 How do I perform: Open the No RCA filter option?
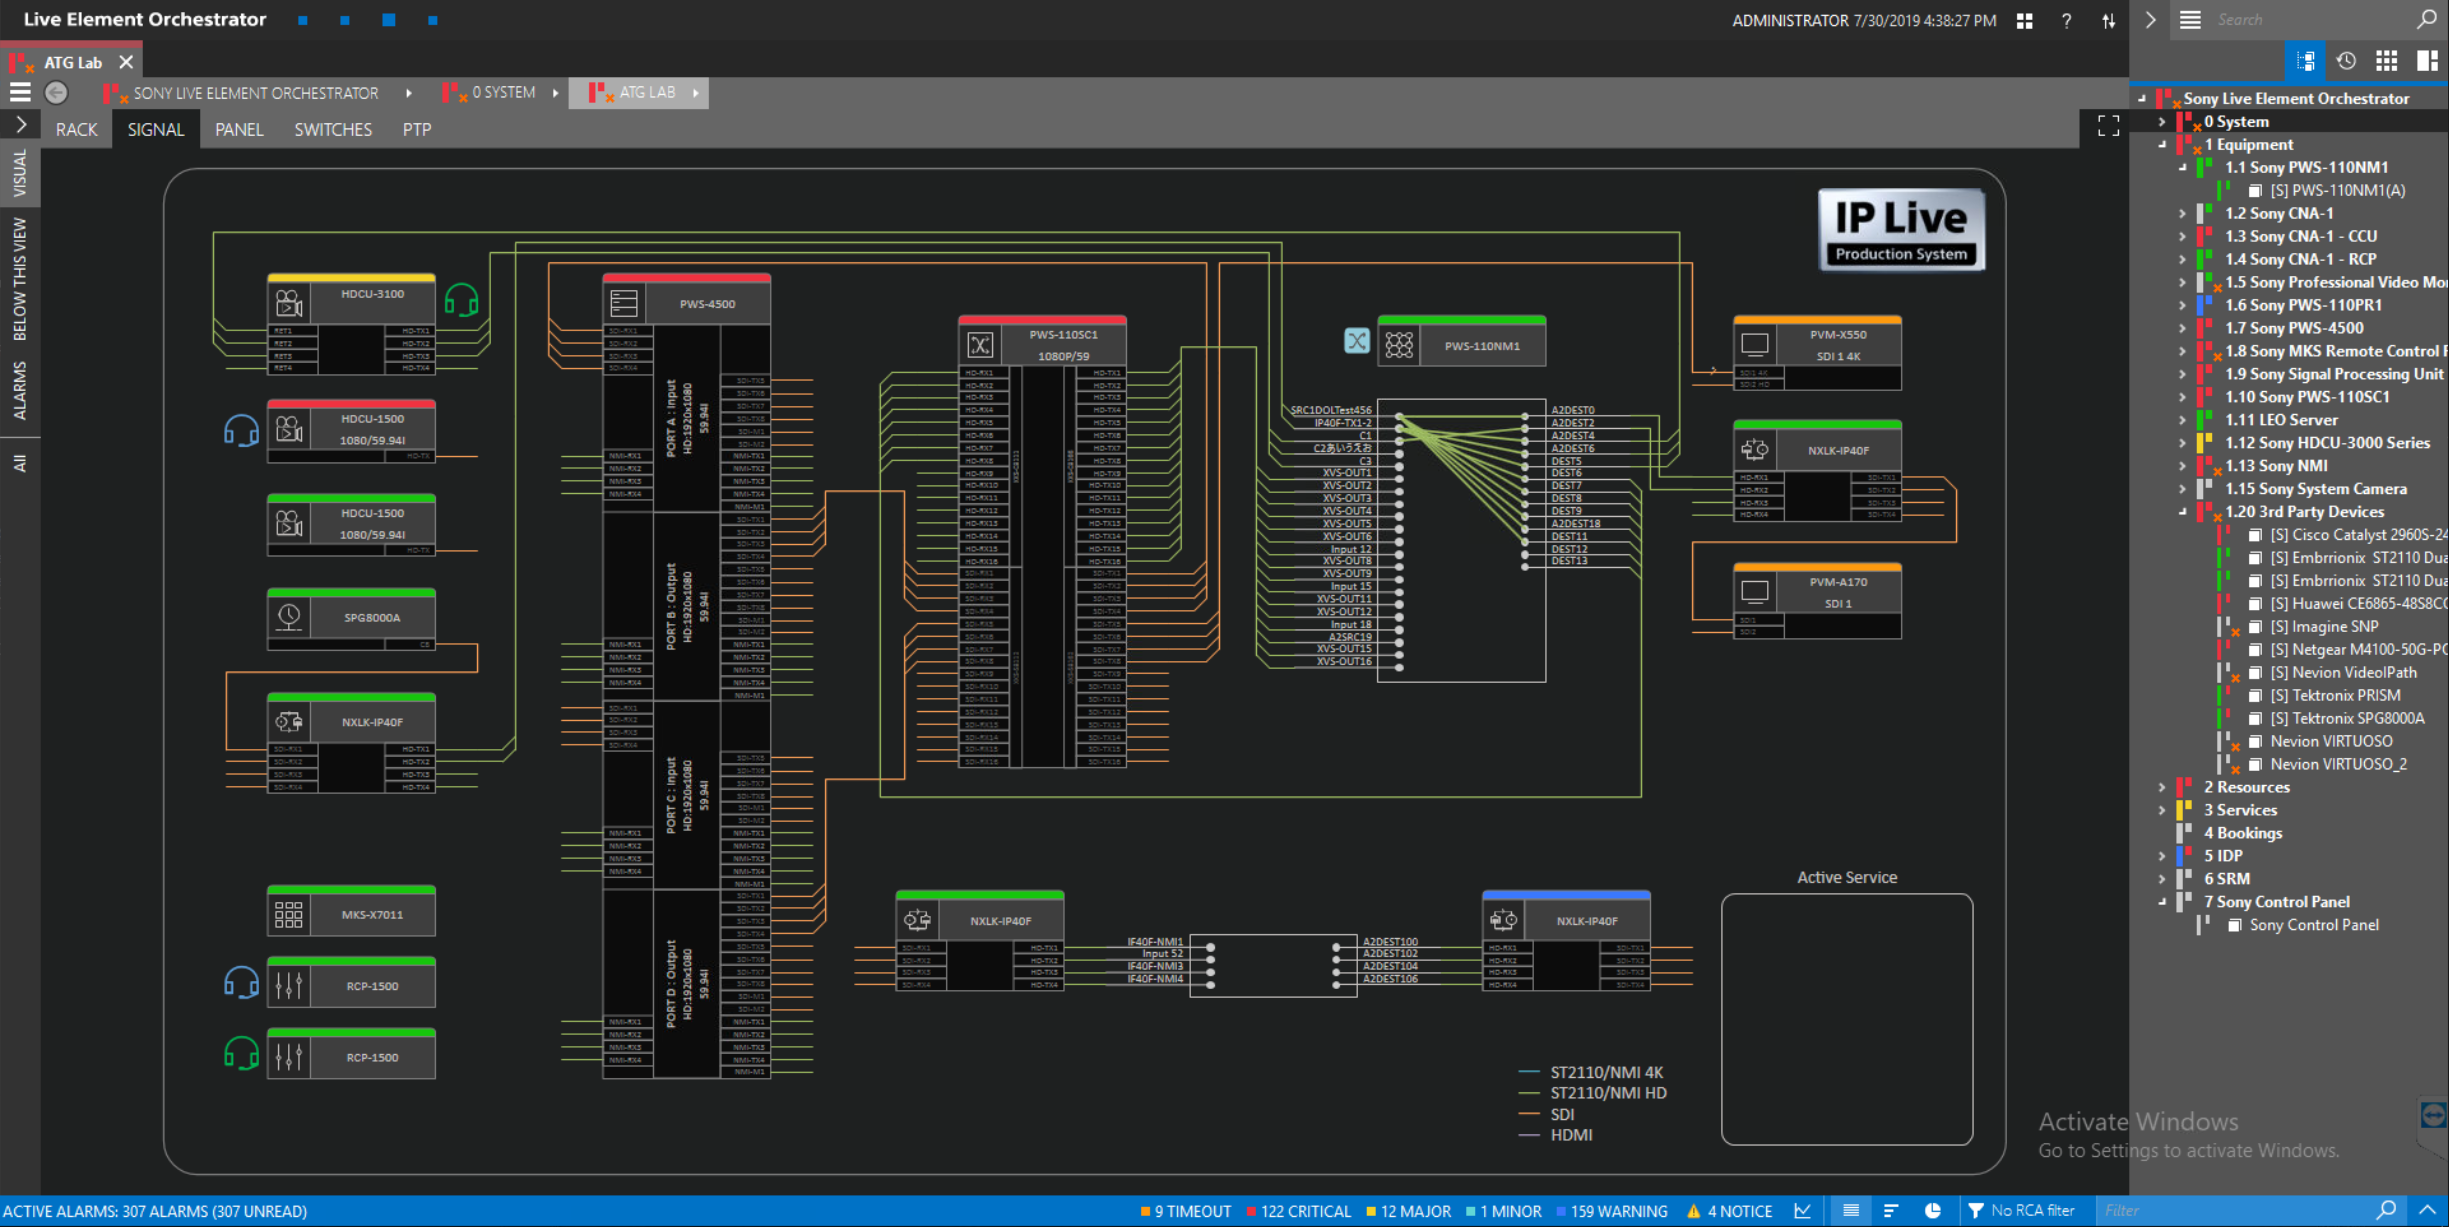coord(2021,1211)
